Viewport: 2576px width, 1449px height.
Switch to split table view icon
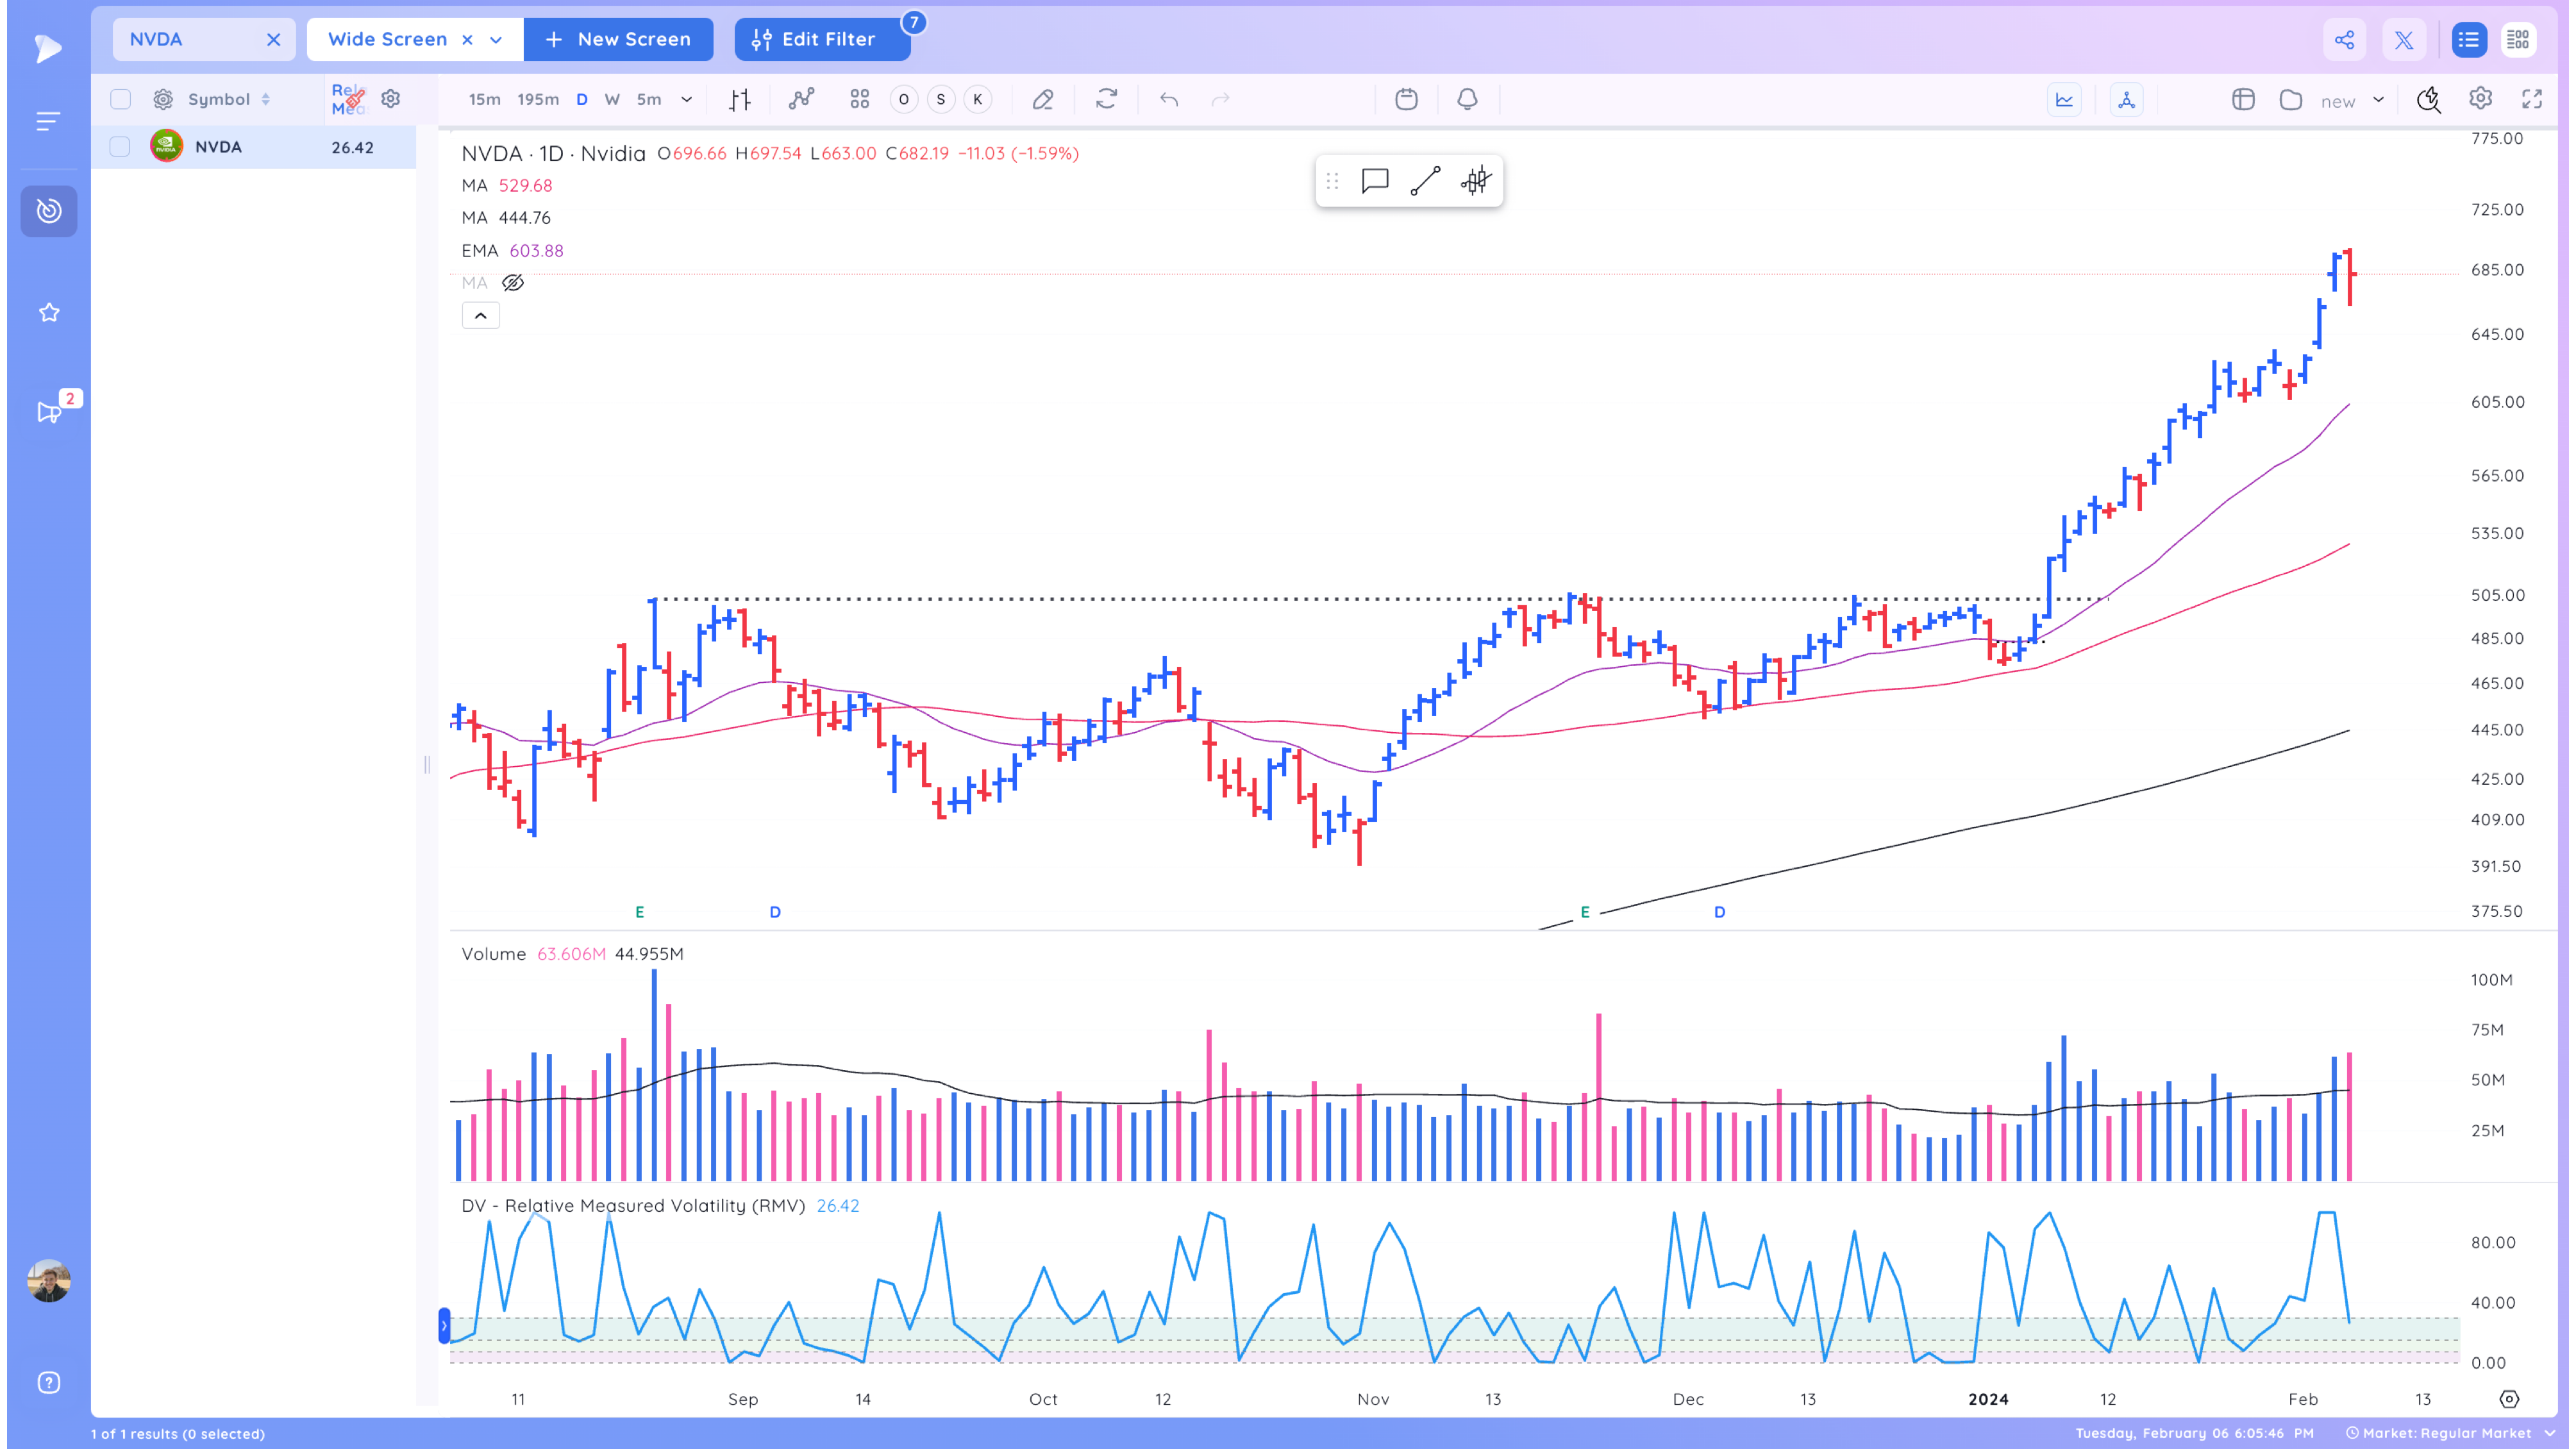2518,40
